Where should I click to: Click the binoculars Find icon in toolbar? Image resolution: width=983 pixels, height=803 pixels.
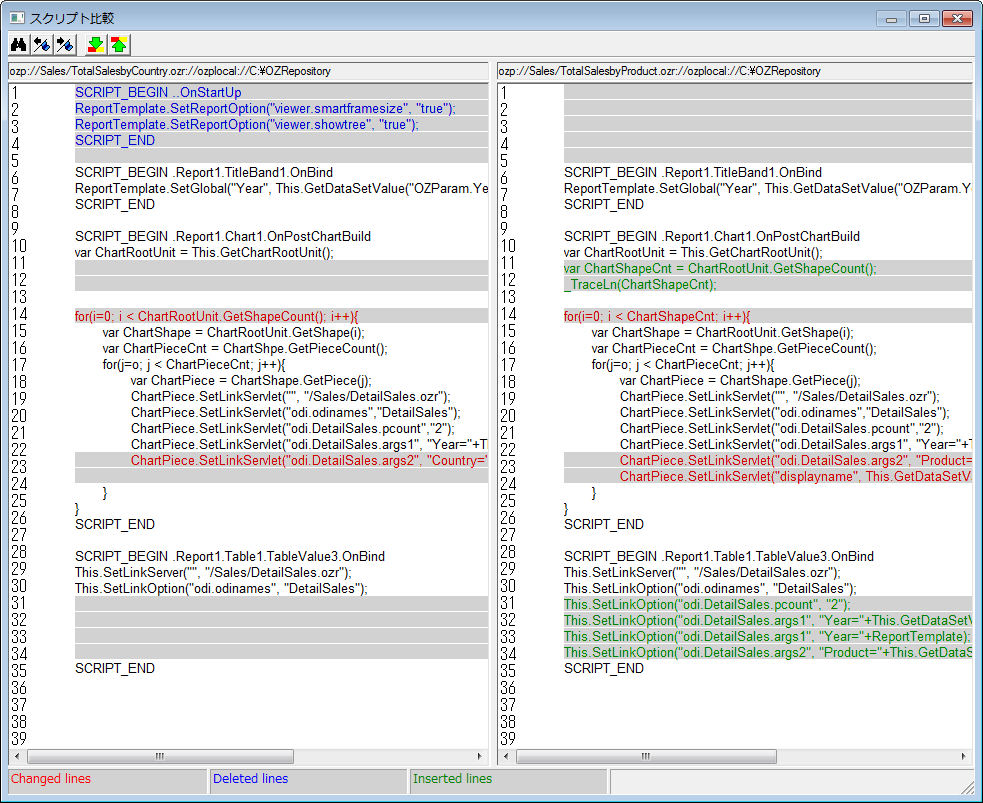(x=18, y=44)
